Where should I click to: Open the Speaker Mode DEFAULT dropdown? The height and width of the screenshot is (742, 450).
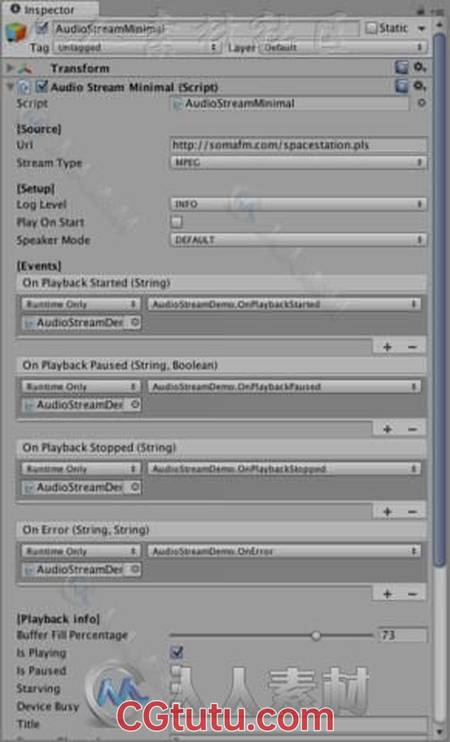click(298, 240)
